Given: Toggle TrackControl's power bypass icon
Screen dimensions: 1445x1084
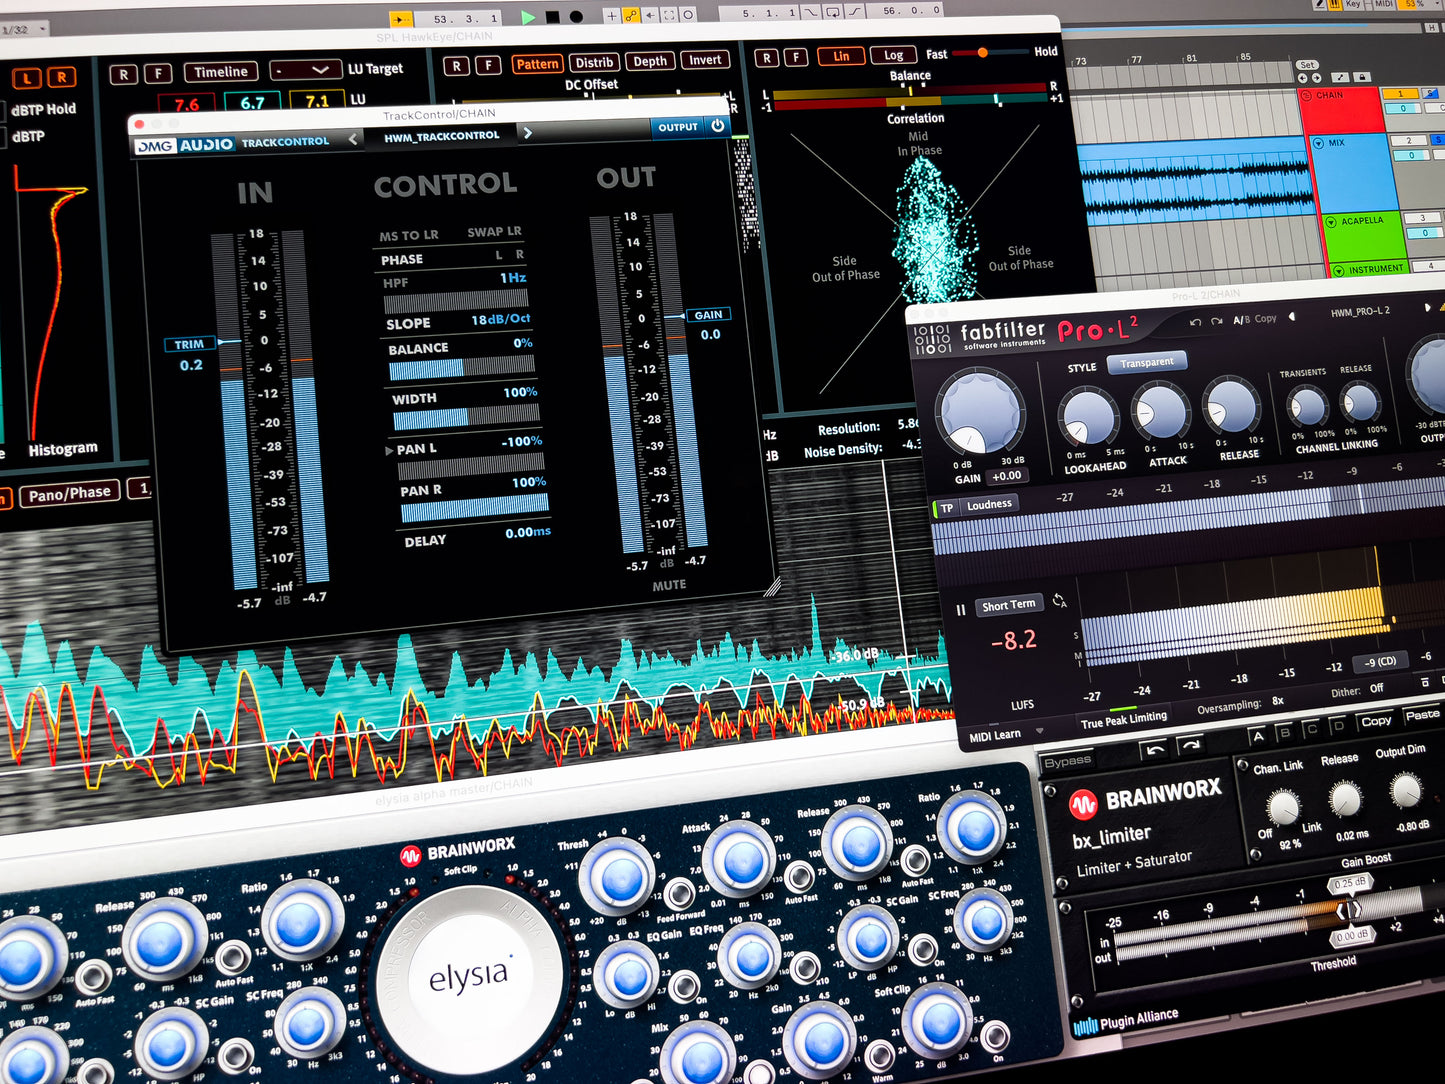Looking at the screenshot, I should click(717, 126).
